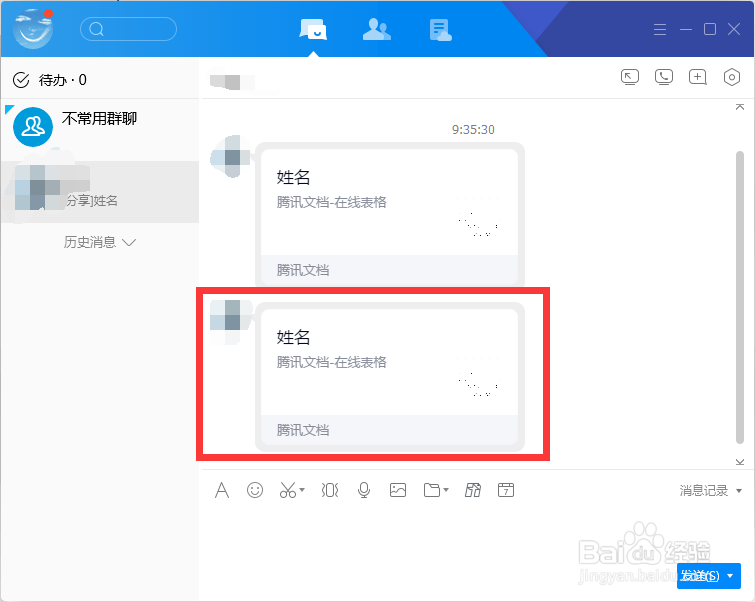Open send options dropdown arrow
This screenshot has height=602, width=755.
click(x=731, y=576)
